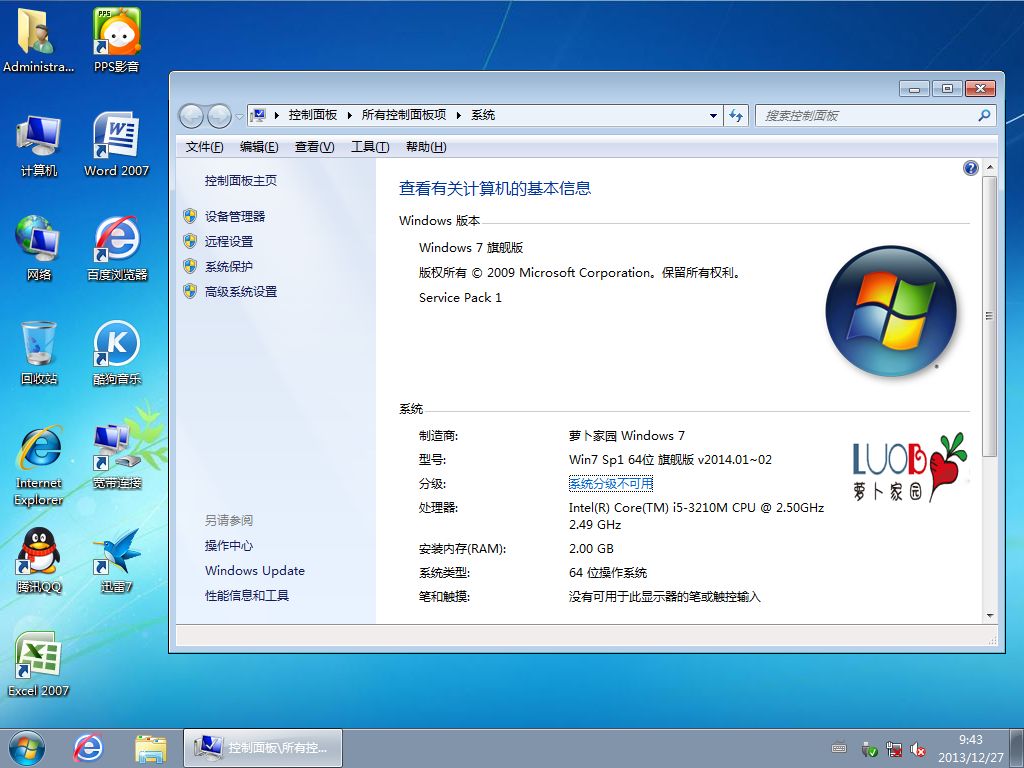
Task: Click the scroll down arrow of the system window
Action: click(x=990, y=616)
